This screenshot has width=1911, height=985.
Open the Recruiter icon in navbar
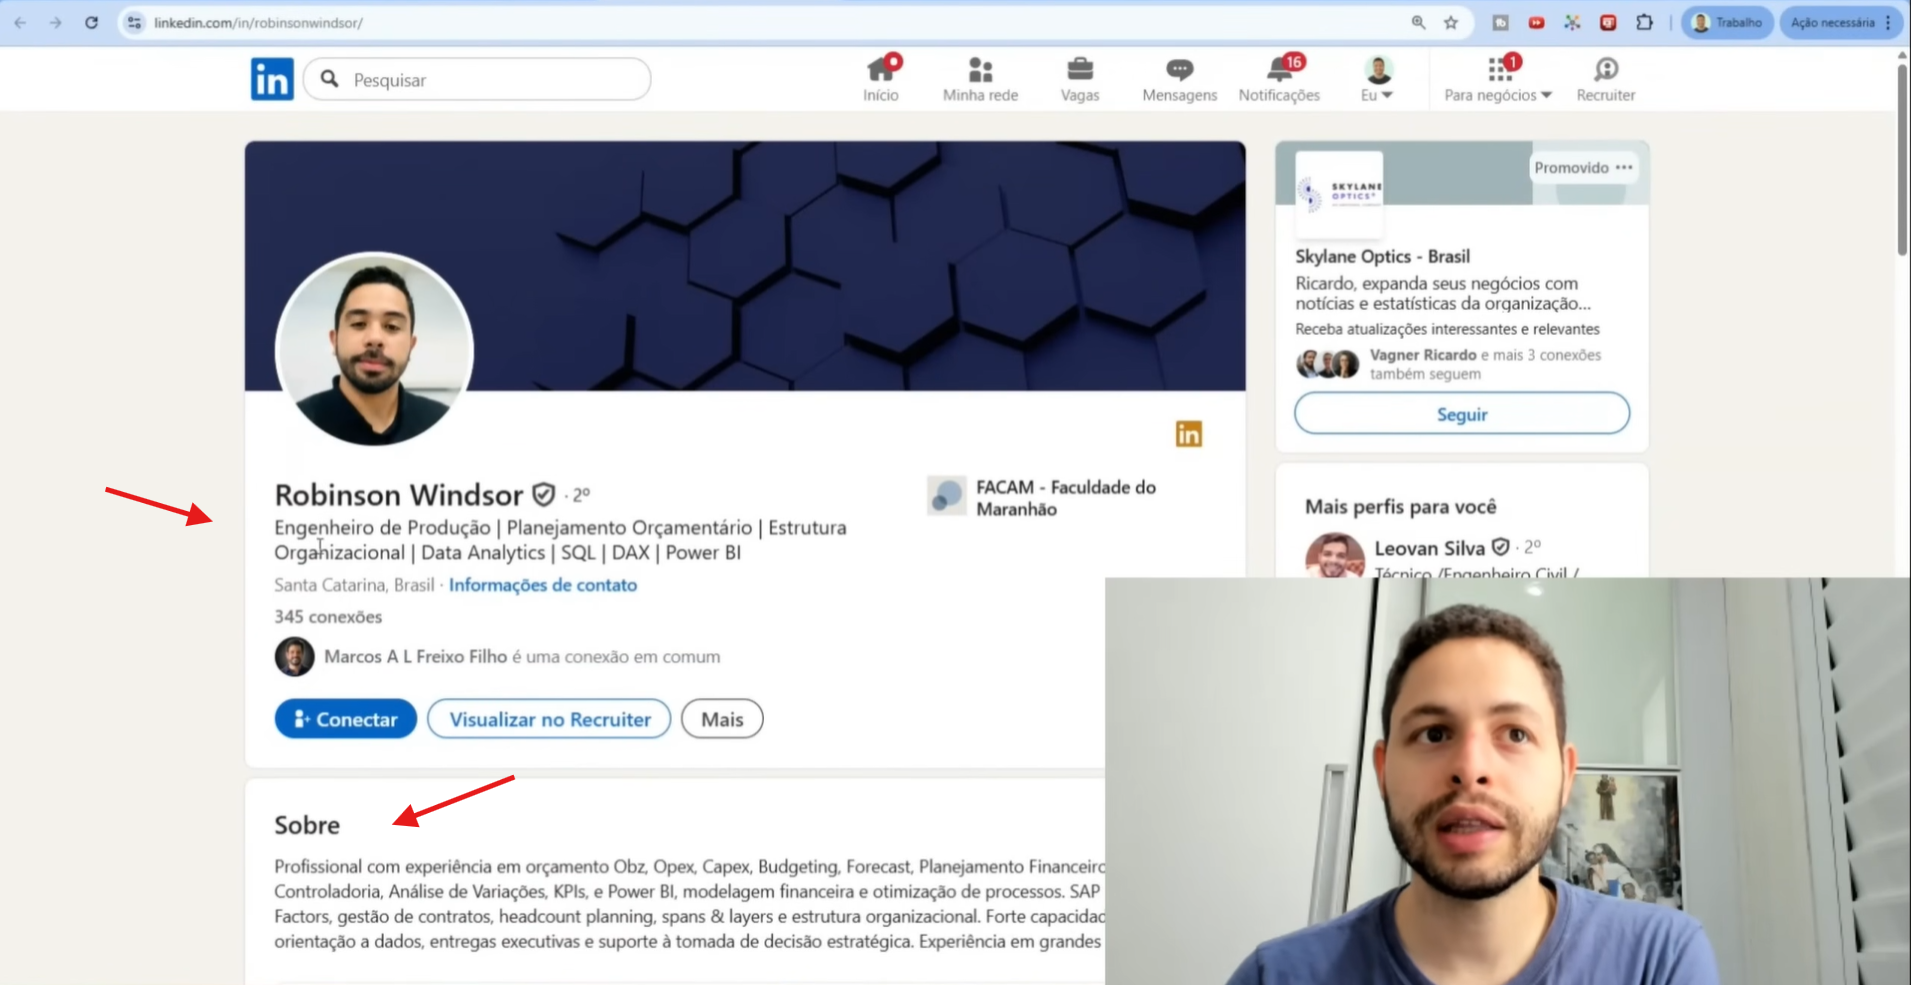click(x=1606, y=79)
